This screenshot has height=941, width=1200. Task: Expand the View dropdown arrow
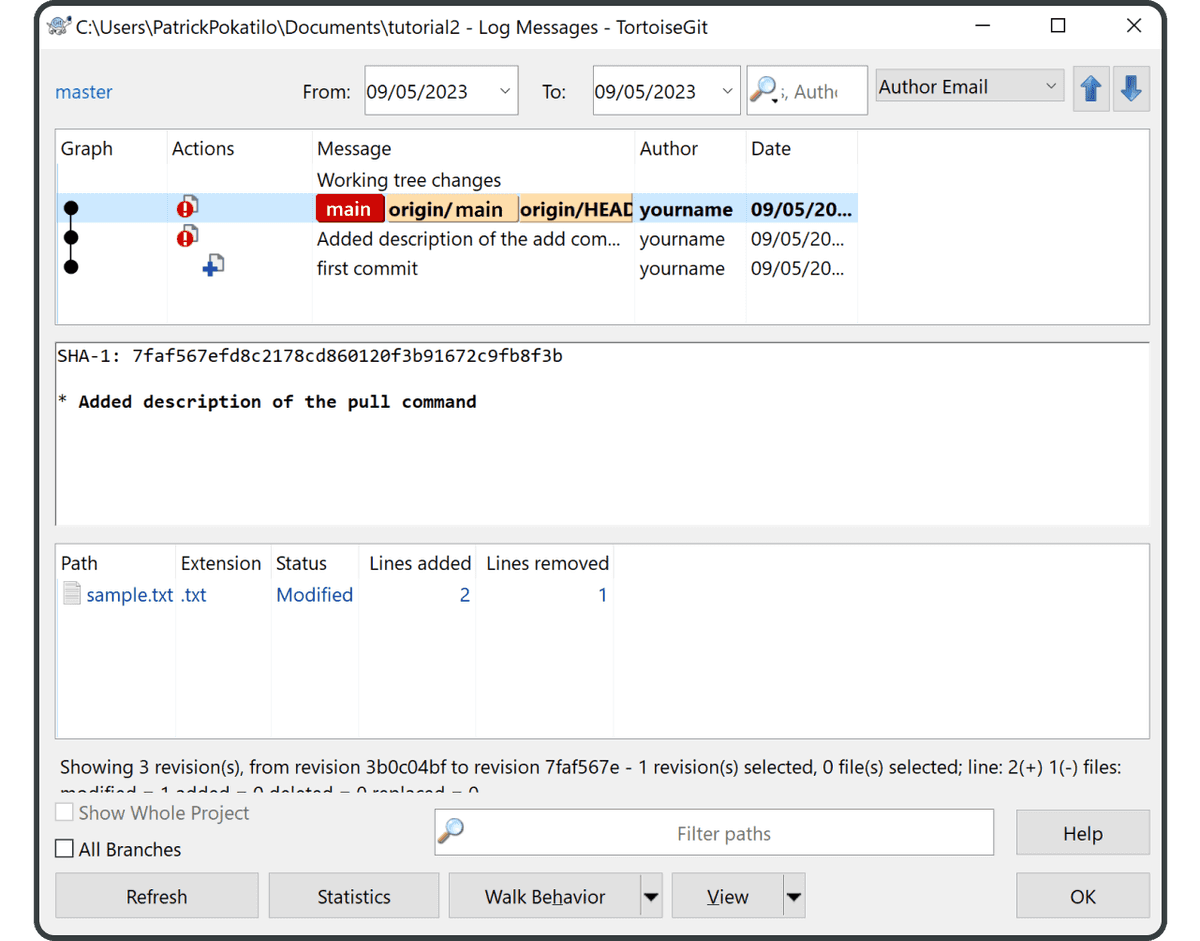[x=793, y=895]
